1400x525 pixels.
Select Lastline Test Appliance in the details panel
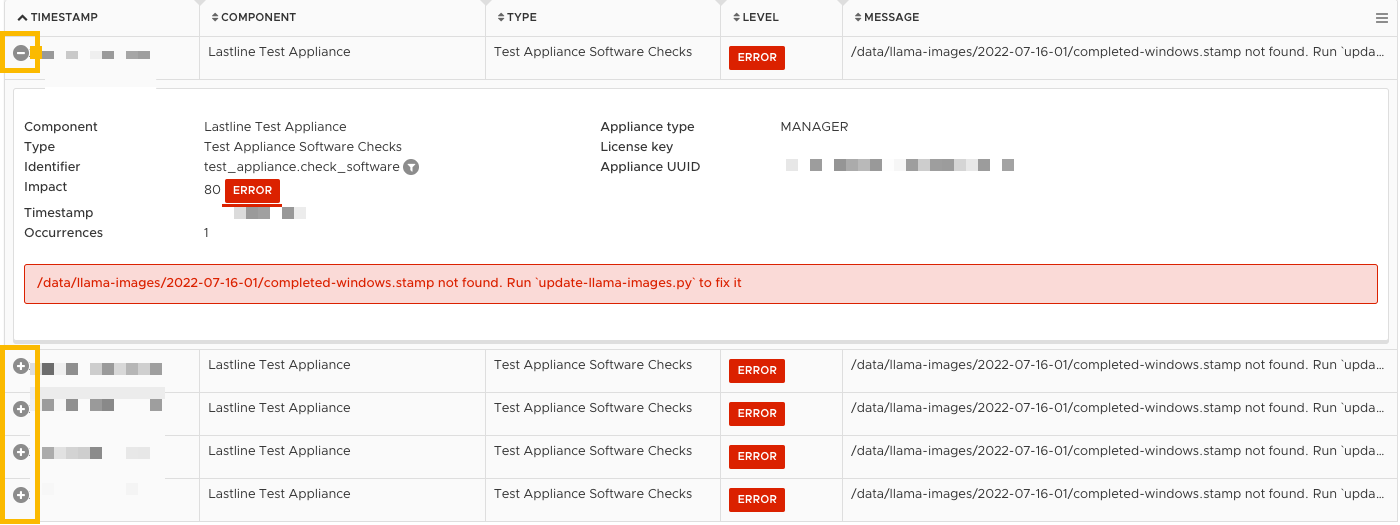coord(275,127)
